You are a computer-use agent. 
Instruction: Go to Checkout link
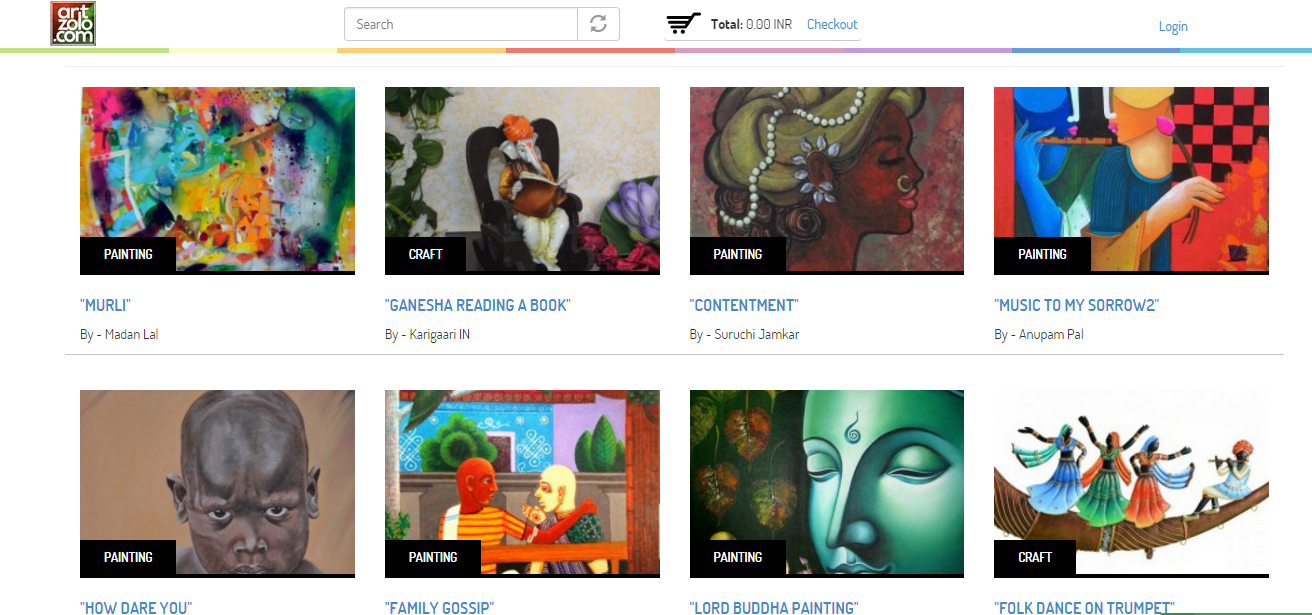point(832,24)
